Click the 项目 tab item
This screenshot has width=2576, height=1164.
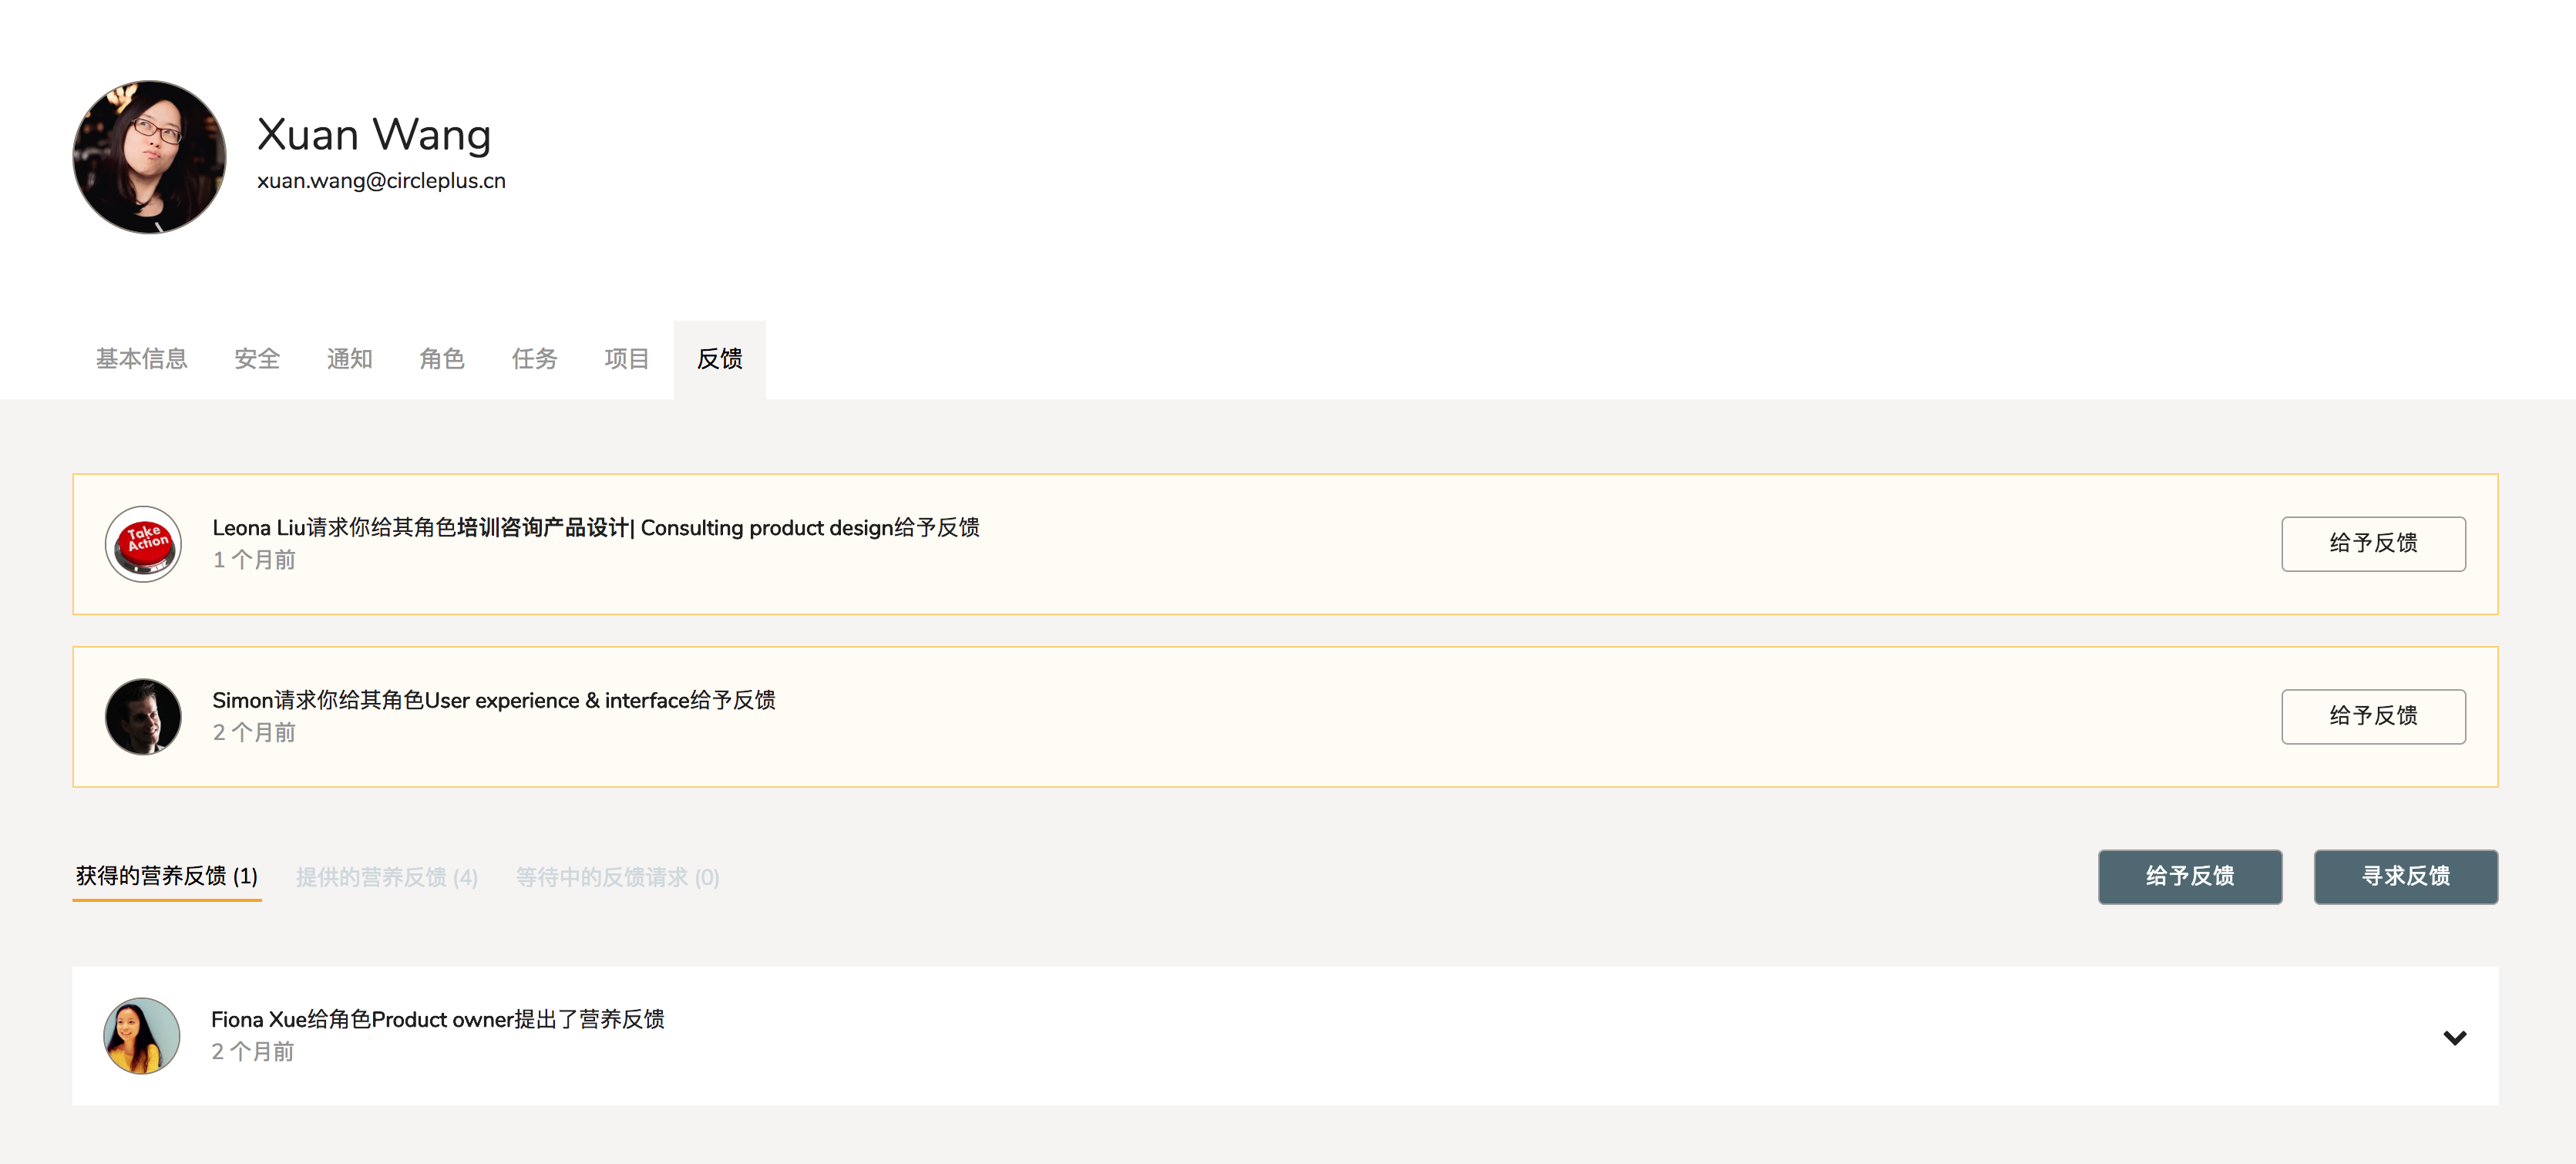coord(627,358)
